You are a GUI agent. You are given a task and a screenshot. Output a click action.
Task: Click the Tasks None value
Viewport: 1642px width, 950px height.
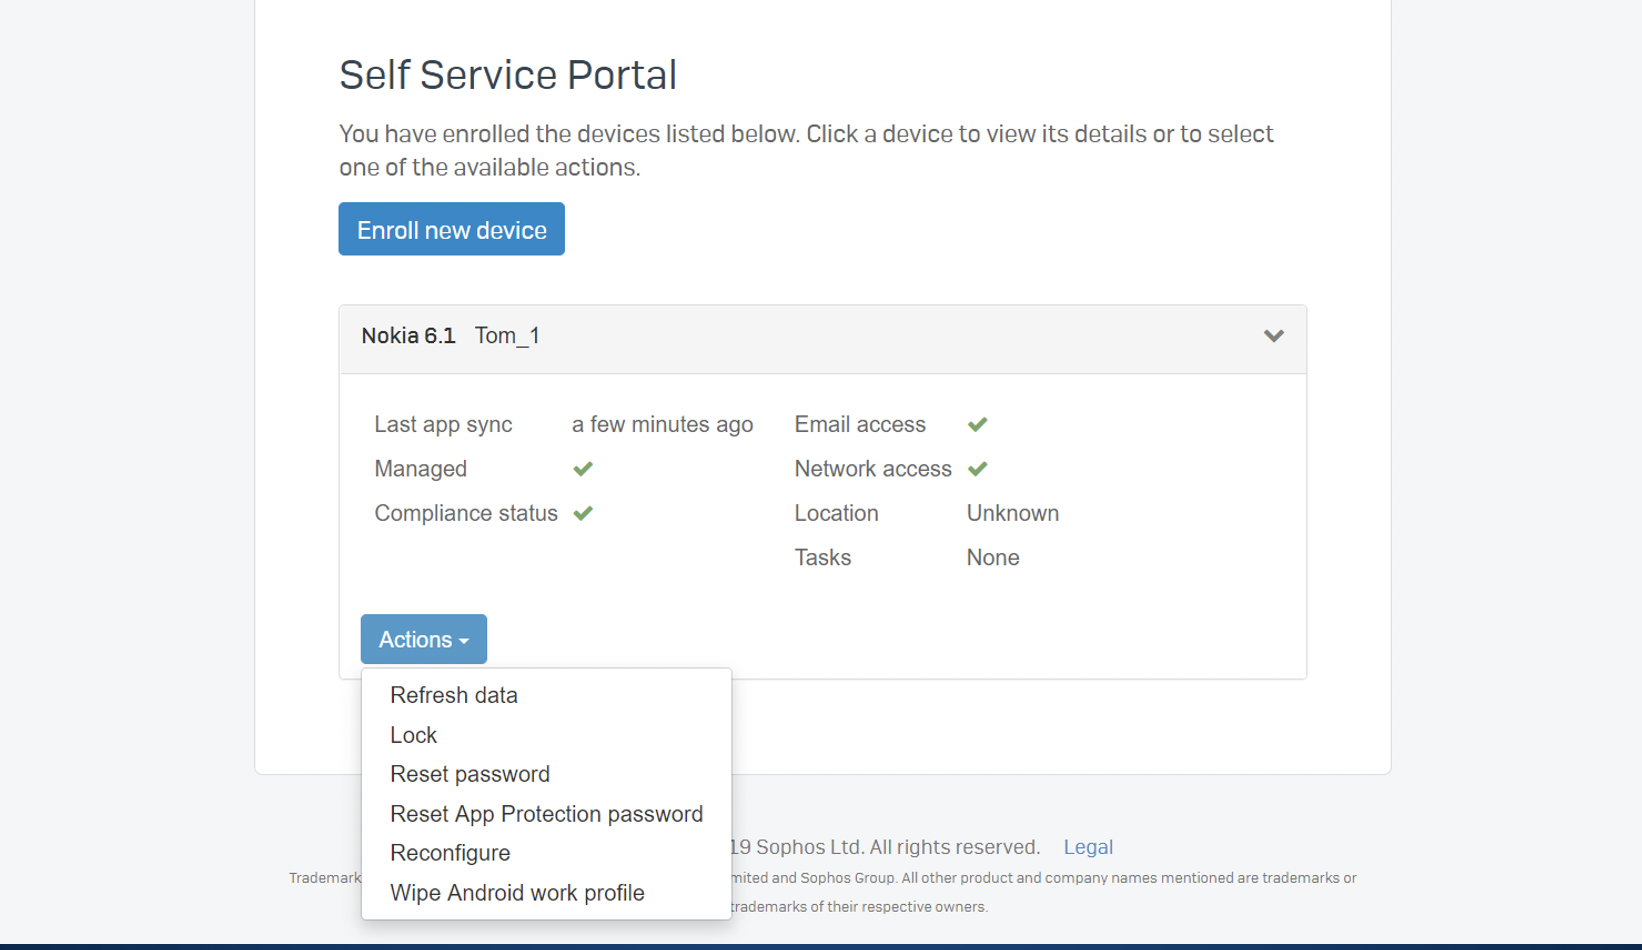coord(992,558)
